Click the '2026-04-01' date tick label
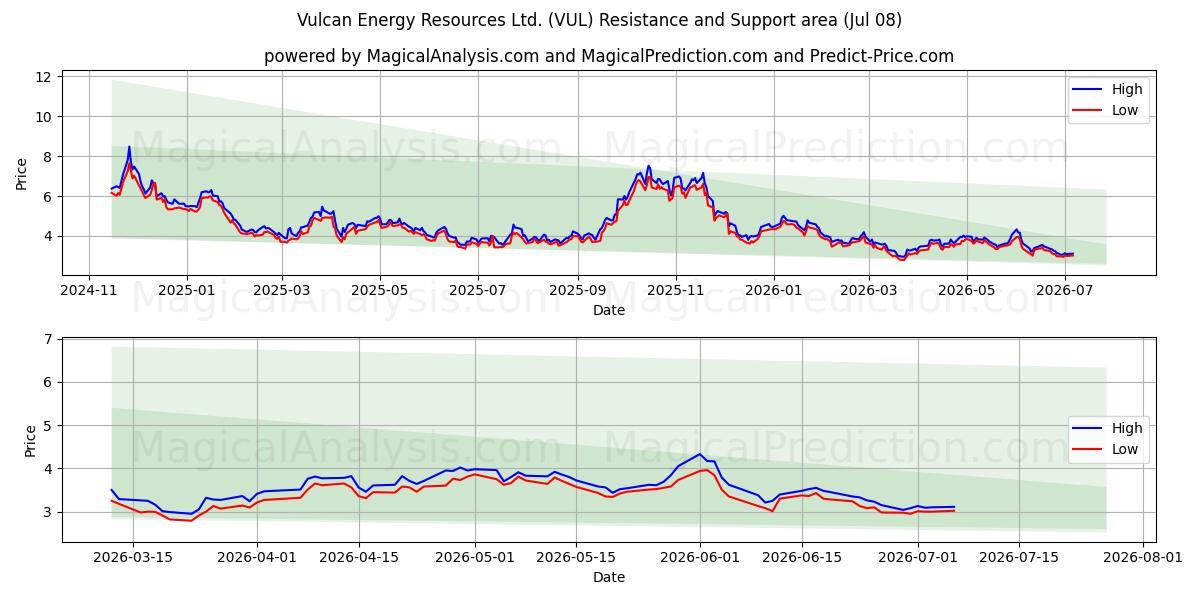 (256, 558)
